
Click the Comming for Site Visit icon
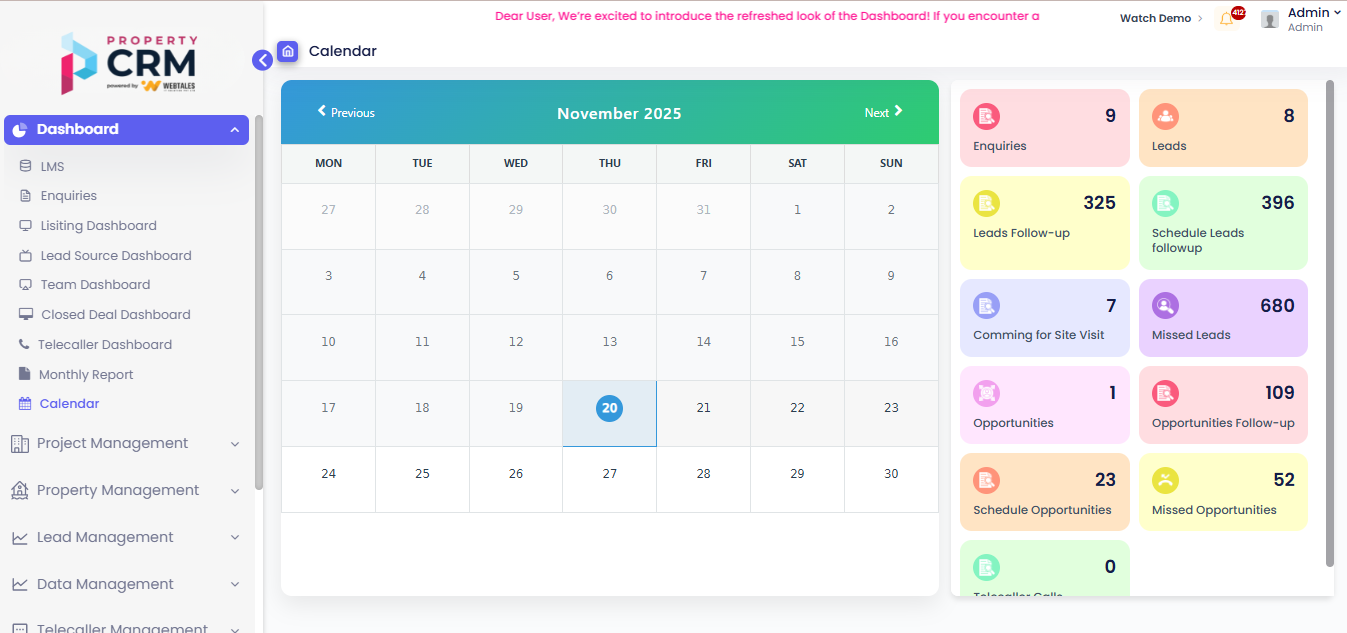tap(986, 306)
